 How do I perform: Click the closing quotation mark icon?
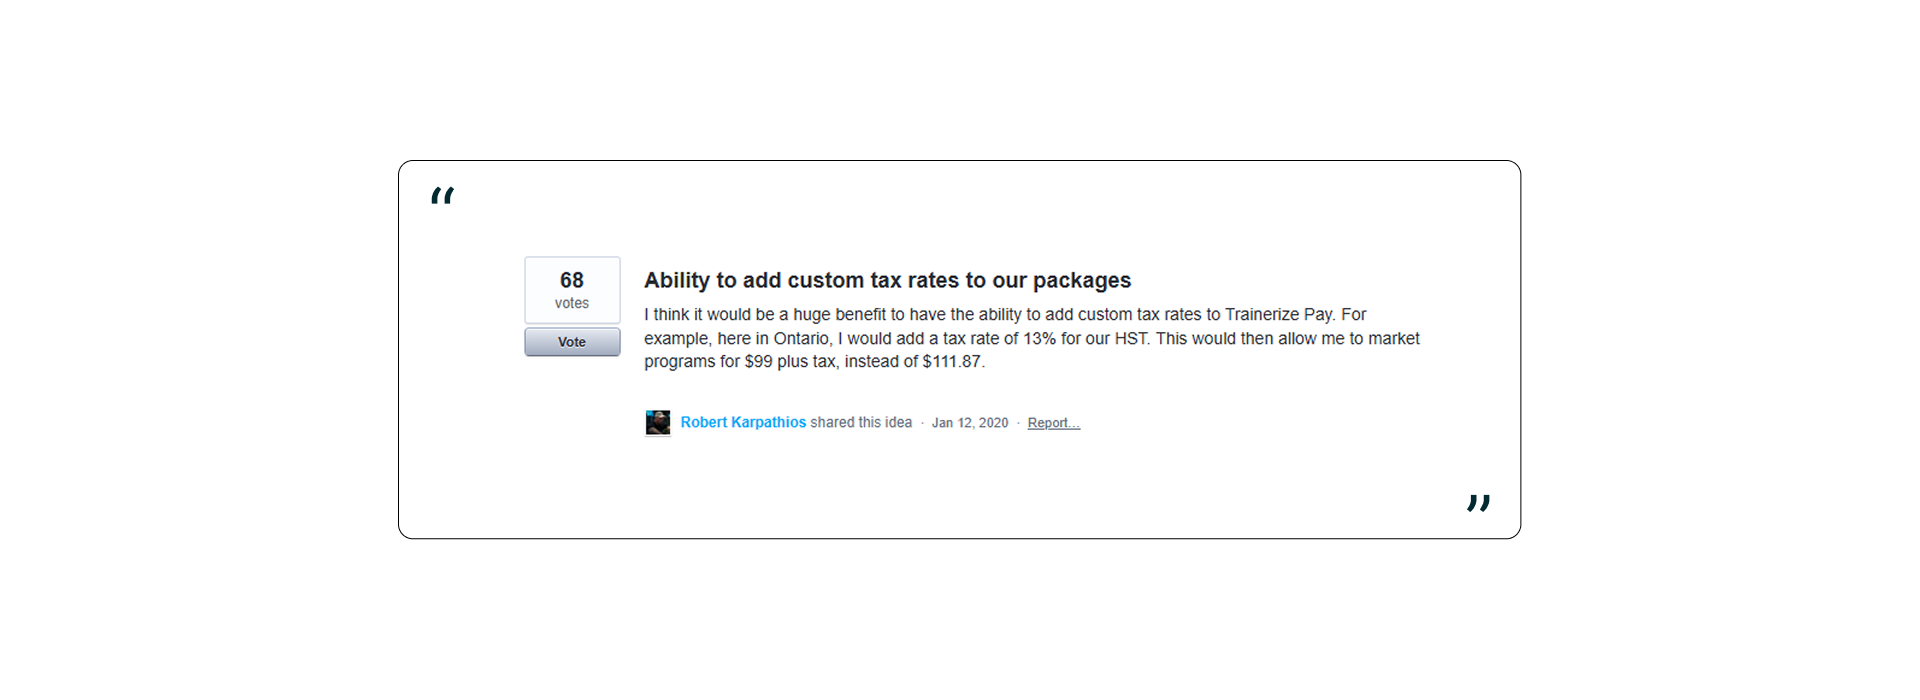tap(1478, 503)
